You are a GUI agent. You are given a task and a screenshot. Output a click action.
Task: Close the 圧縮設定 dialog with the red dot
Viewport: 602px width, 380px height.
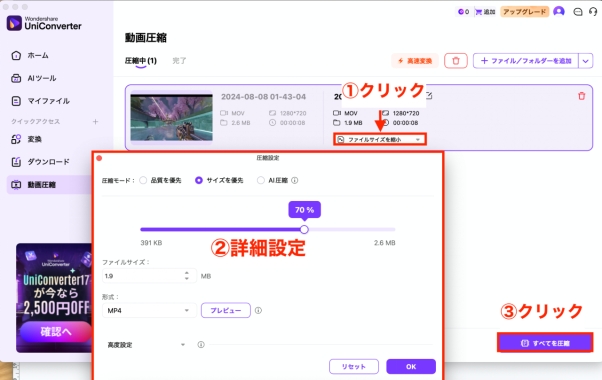(x=99, y=158)
